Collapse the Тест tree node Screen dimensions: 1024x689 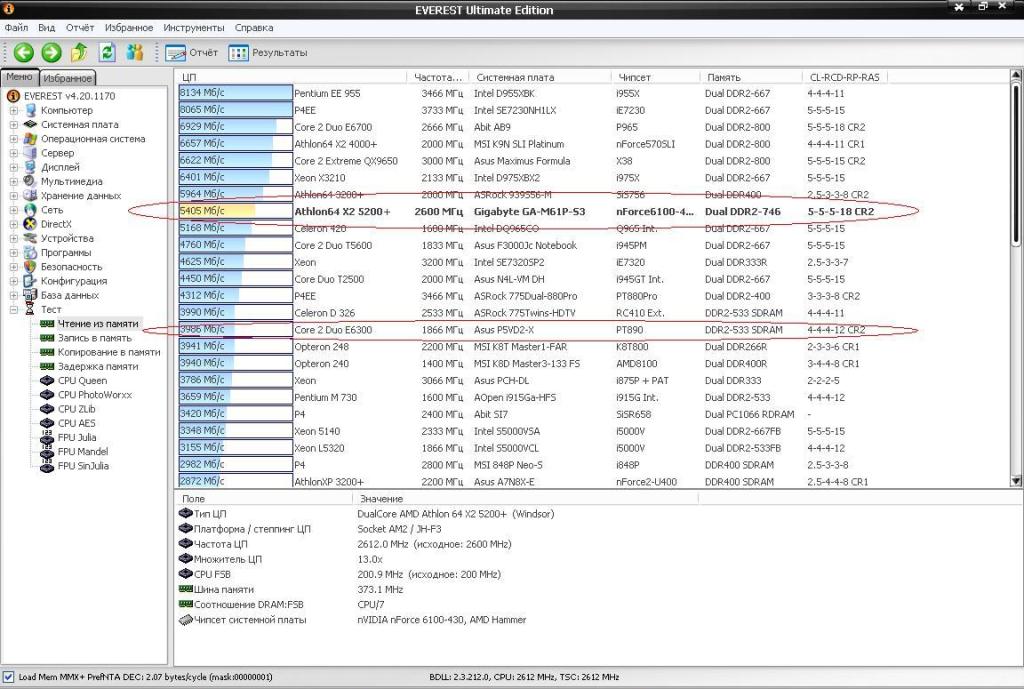pyautogui.click(x=14, y=310)
